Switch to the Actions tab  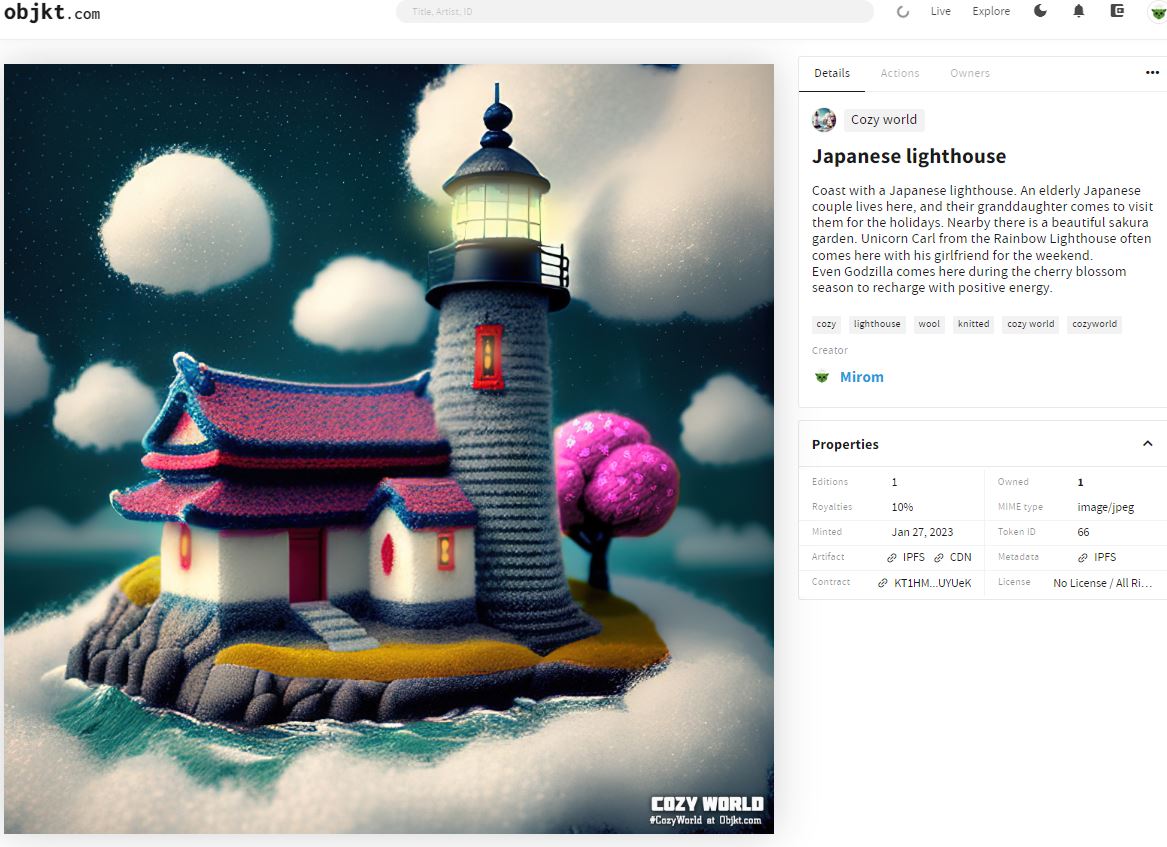(899, 72)
